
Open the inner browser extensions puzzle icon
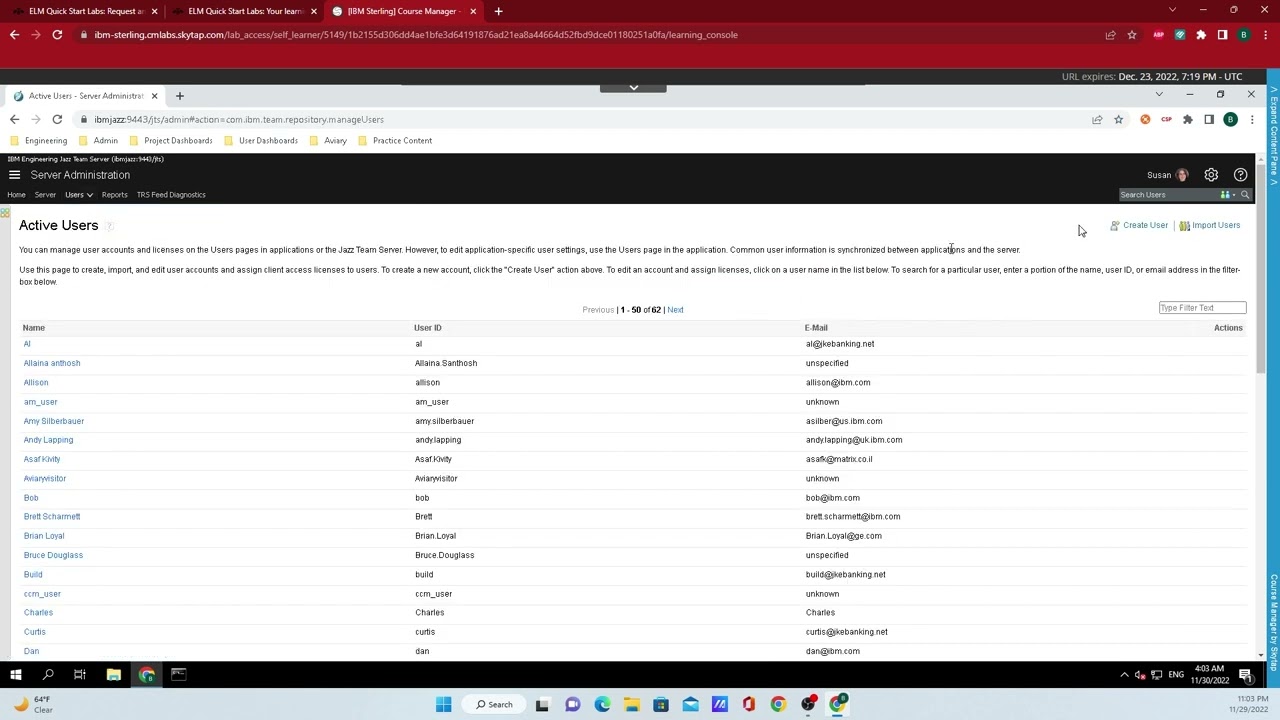point(1187,120)
